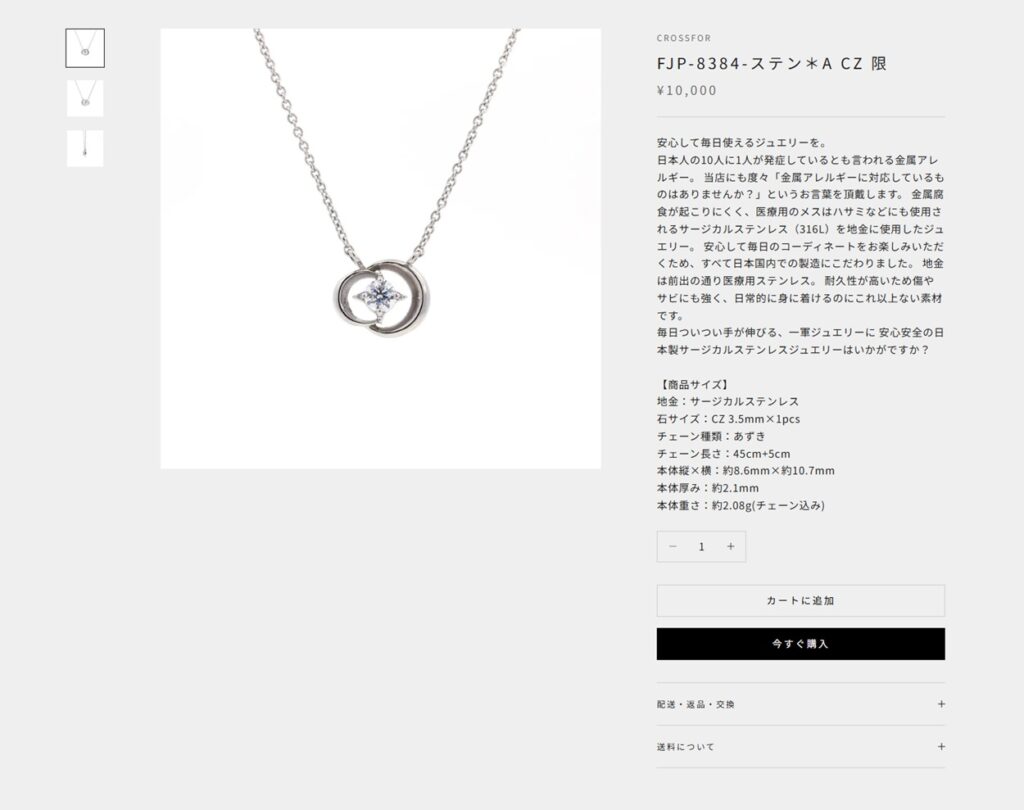Click the 安心して毎日使えるジュエリーを description line
Image resolution: width=1024 pixels, height=810 pixels.
(x=743, y=142)
